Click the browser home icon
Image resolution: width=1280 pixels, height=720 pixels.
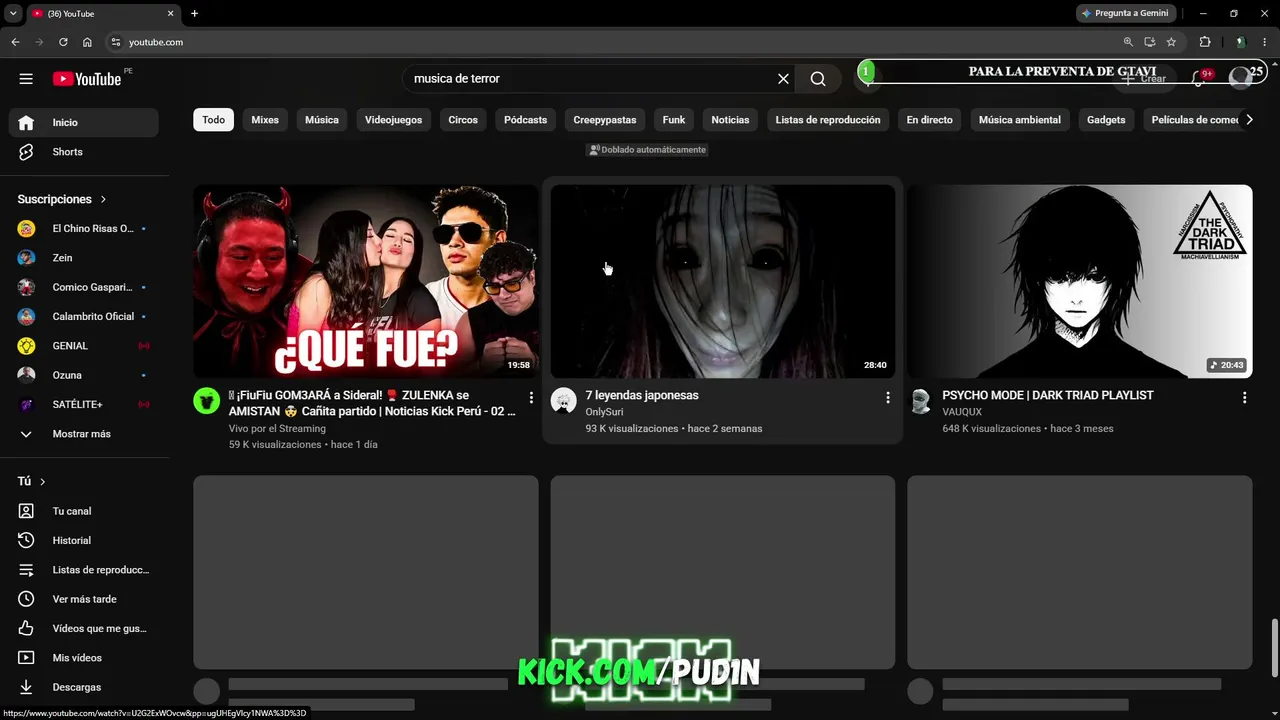(87, 42)
